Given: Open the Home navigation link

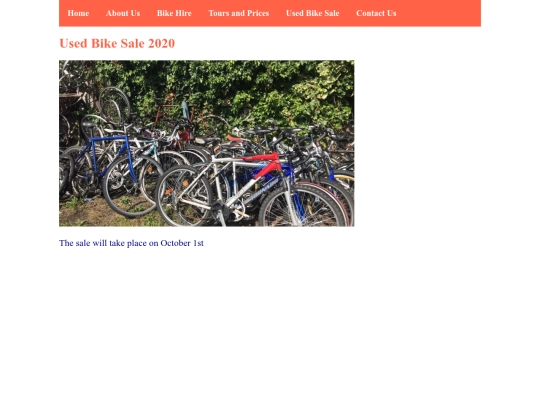Looking at the screenshot, I should coord(78,13).
